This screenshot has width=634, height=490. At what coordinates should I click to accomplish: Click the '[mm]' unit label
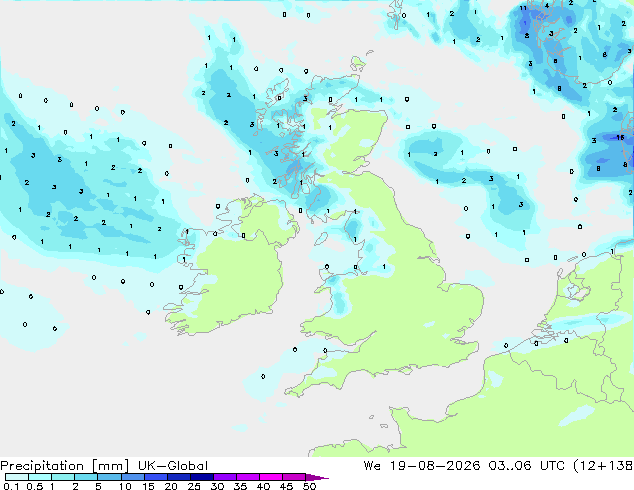[x=110, y=466]
